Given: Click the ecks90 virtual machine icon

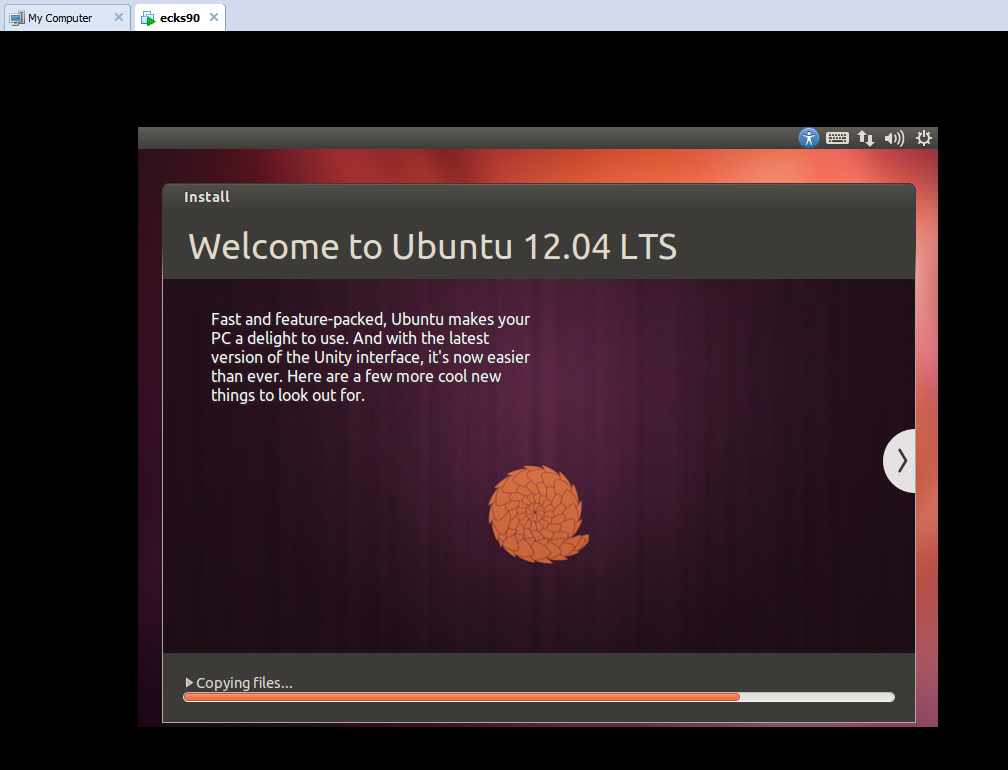Looking at the screenshot, I should [148, 18].
